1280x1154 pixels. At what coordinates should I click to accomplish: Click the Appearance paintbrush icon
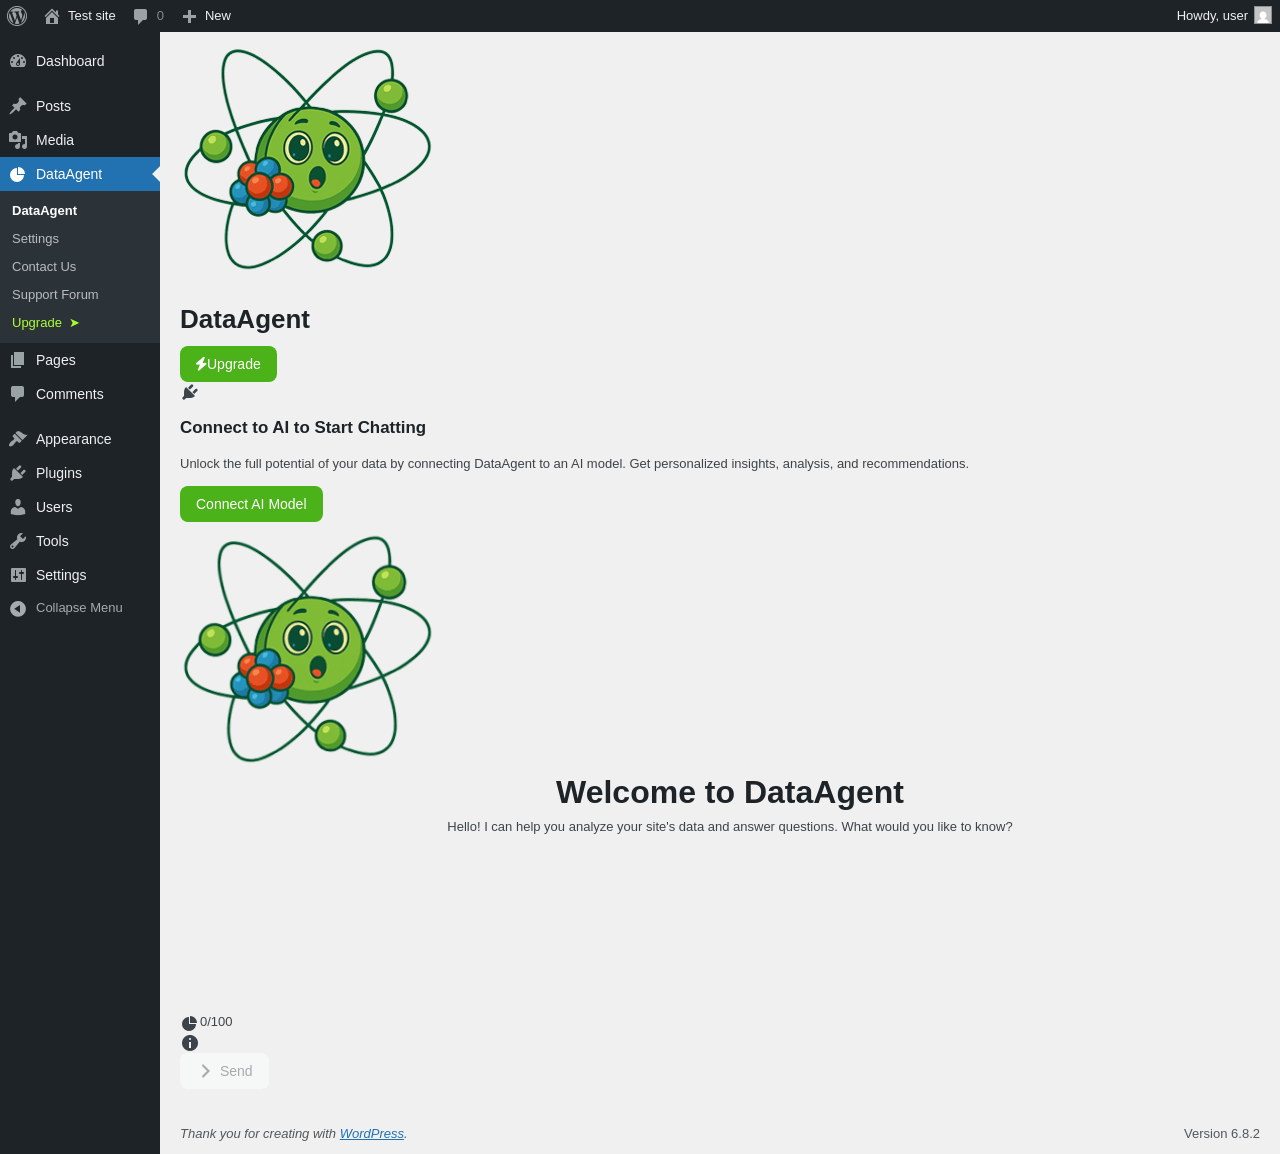(x=18, y=439)
